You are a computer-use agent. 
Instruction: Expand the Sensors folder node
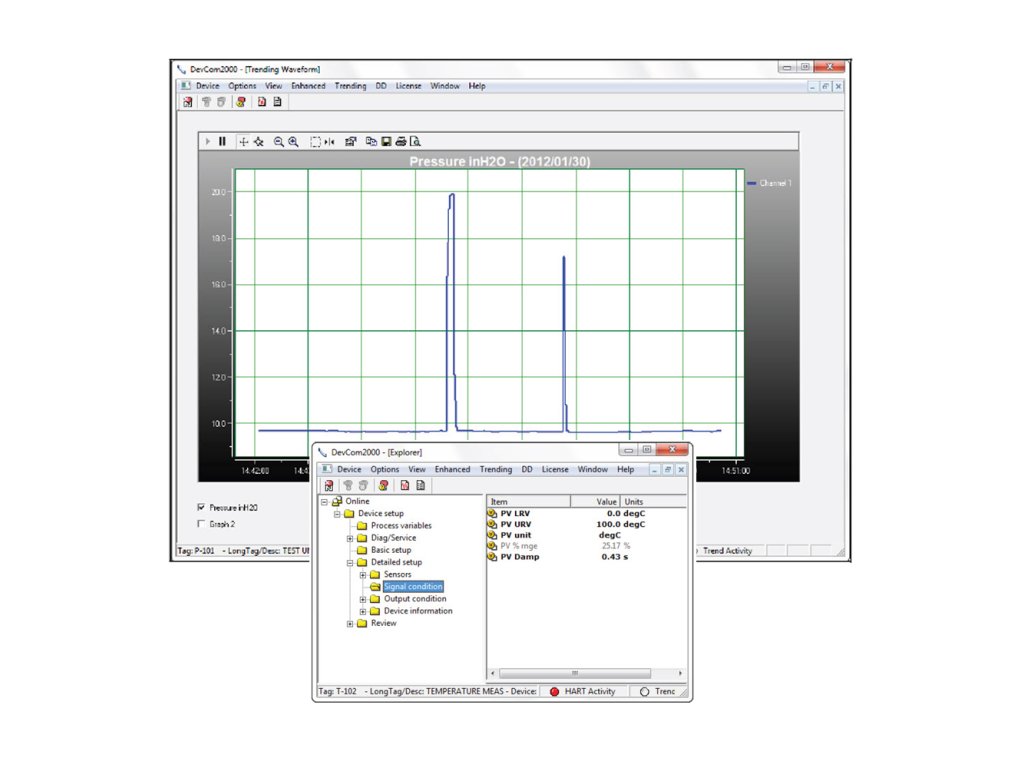point(363,575)
